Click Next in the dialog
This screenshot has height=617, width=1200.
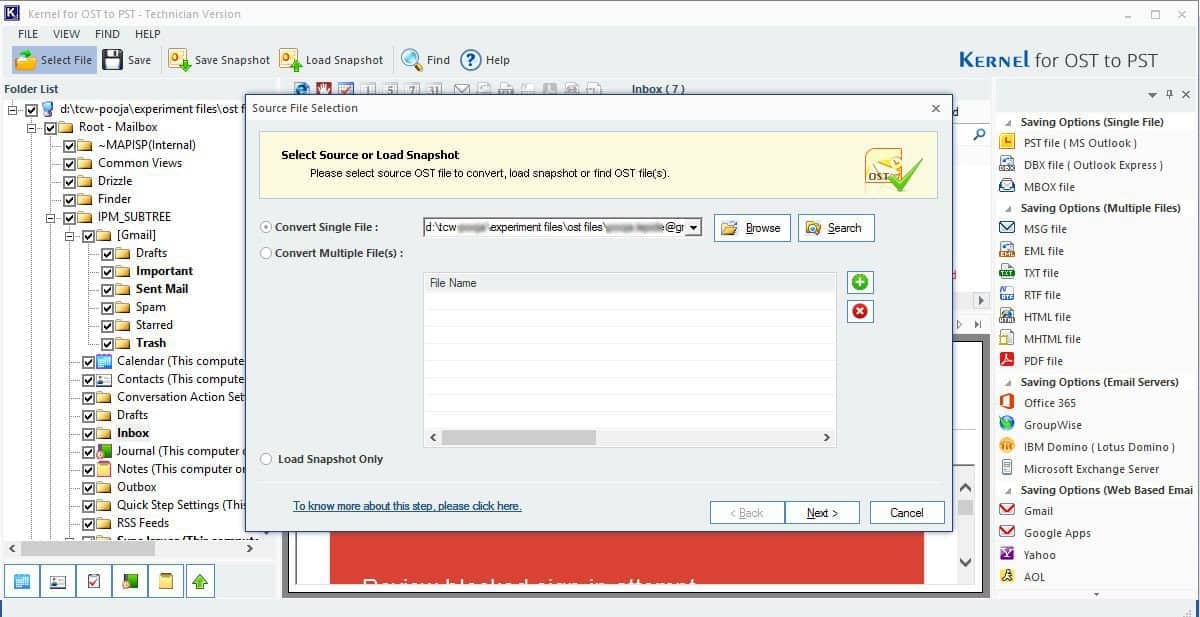pyautogui.click(x=821, y=513)
